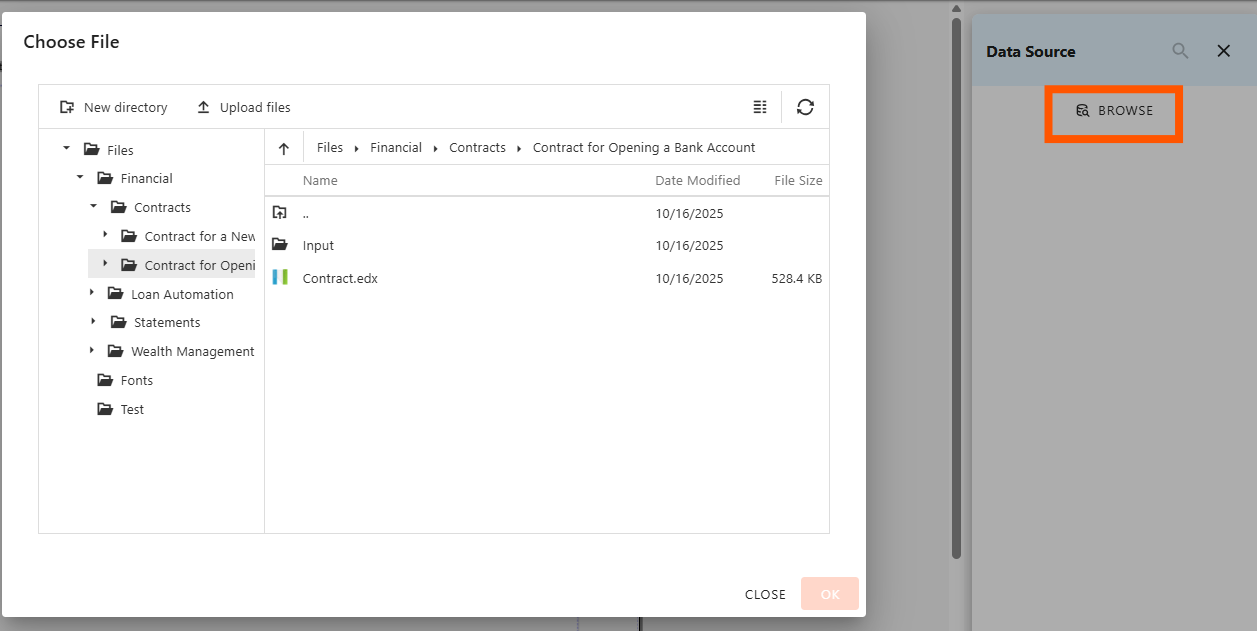Click the Input folder icon in the list
1257x631 pixels.
coord(280,245)
